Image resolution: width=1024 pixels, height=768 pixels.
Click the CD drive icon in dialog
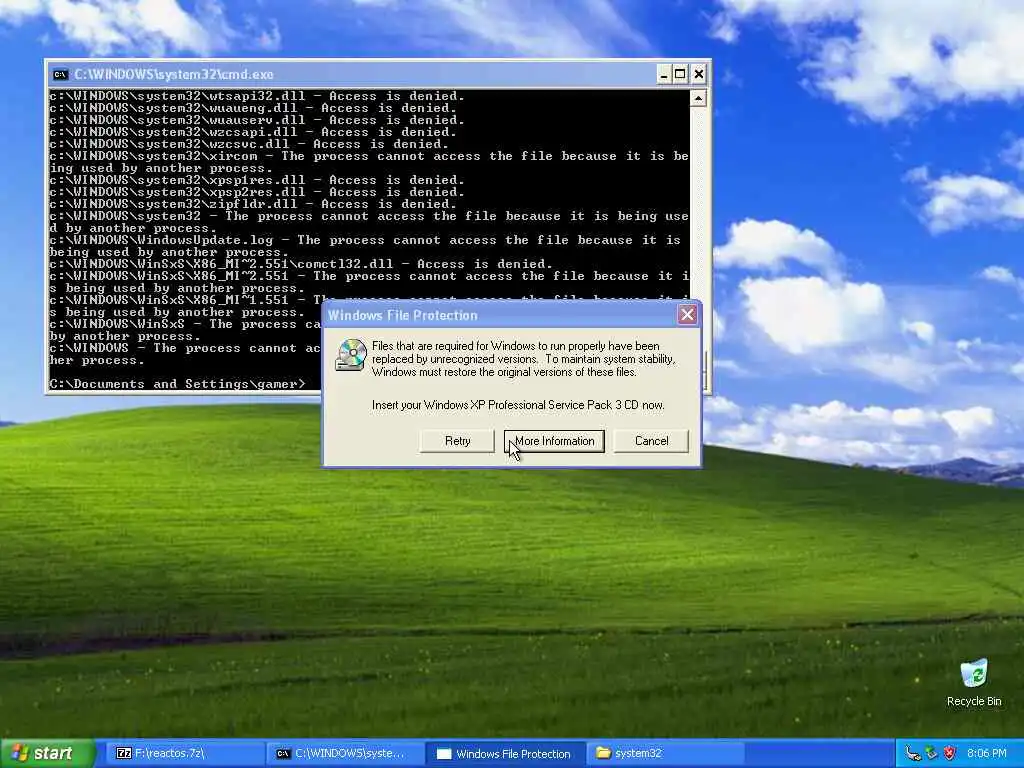click(351, 355)
